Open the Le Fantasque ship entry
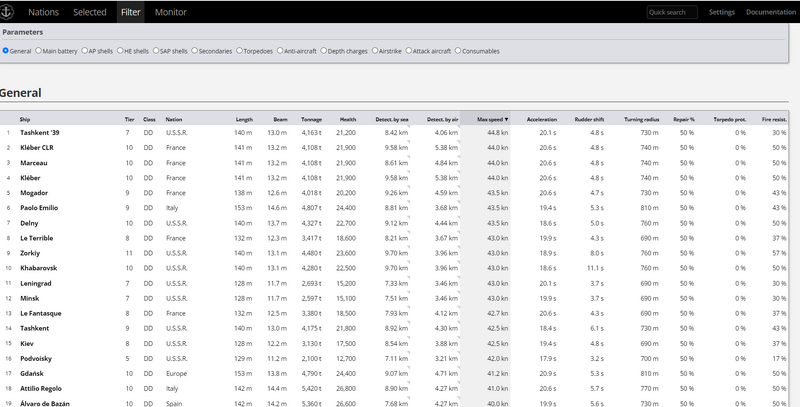 coord(40,313)
